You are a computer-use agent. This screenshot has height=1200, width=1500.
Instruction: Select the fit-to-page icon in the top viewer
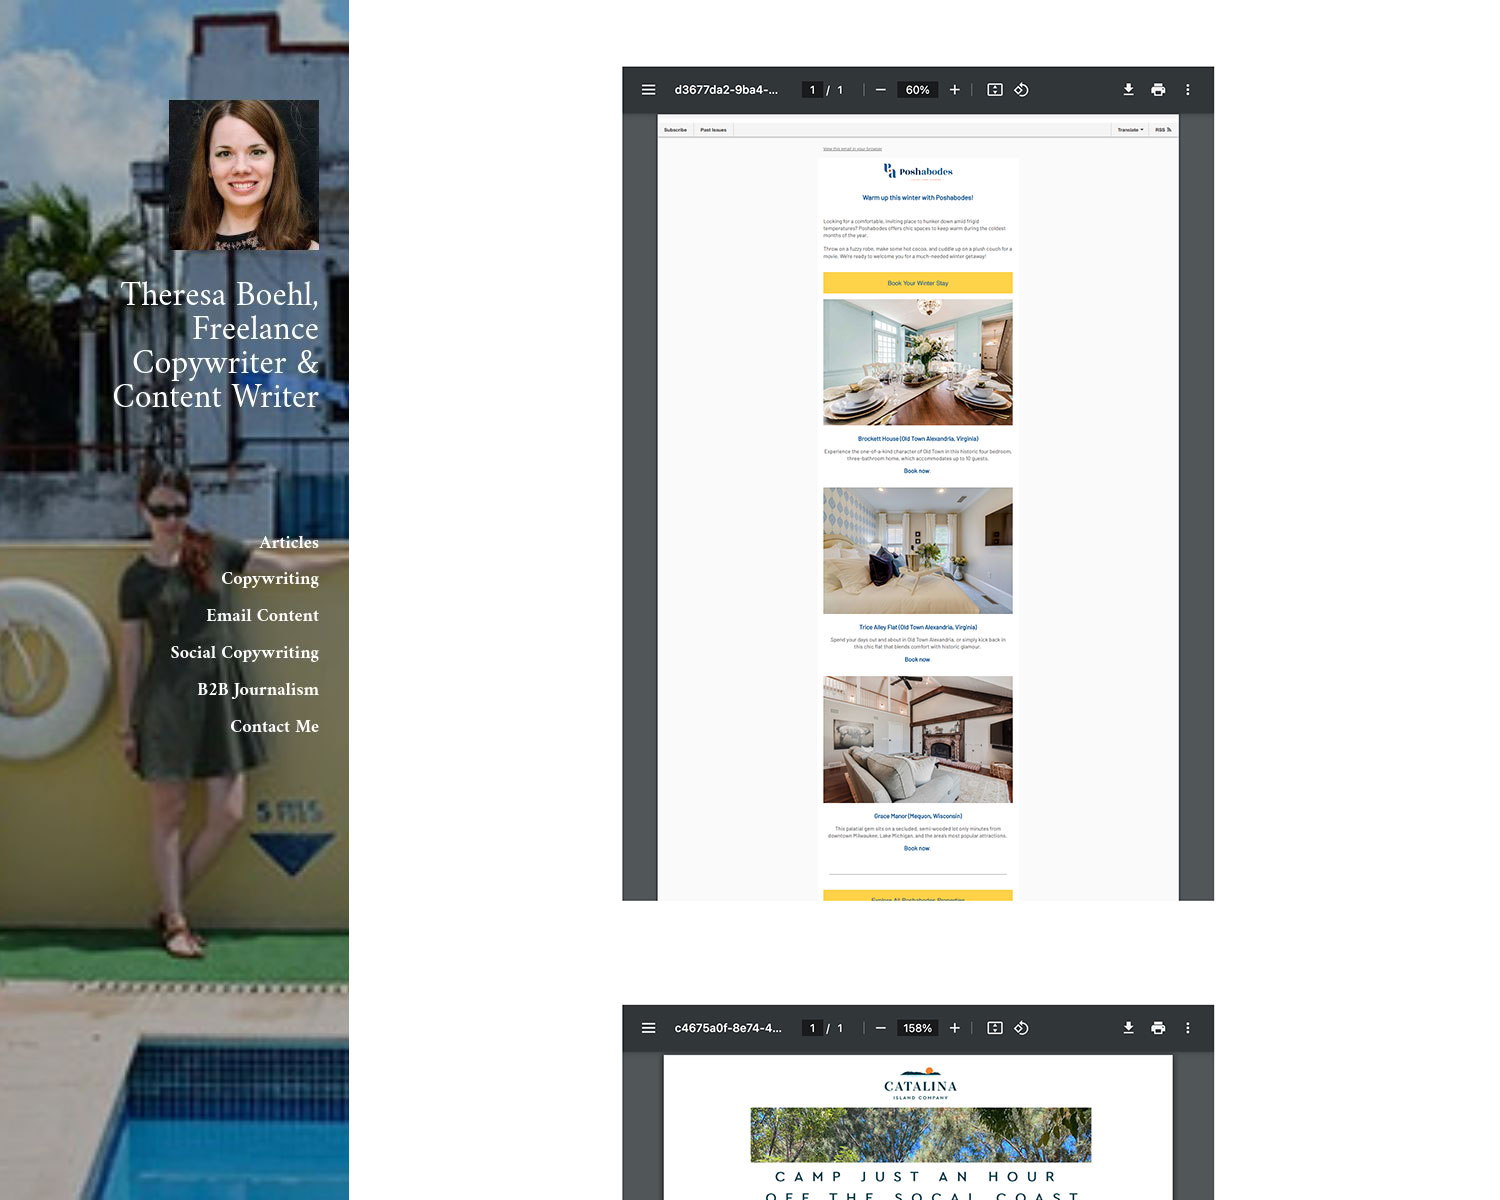[x=994, y=89]
